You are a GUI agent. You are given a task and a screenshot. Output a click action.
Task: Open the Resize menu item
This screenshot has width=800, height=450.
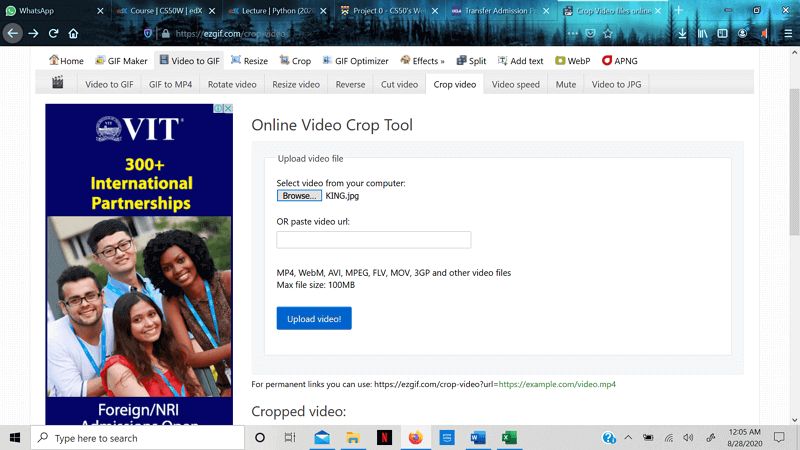pos(249,61)
